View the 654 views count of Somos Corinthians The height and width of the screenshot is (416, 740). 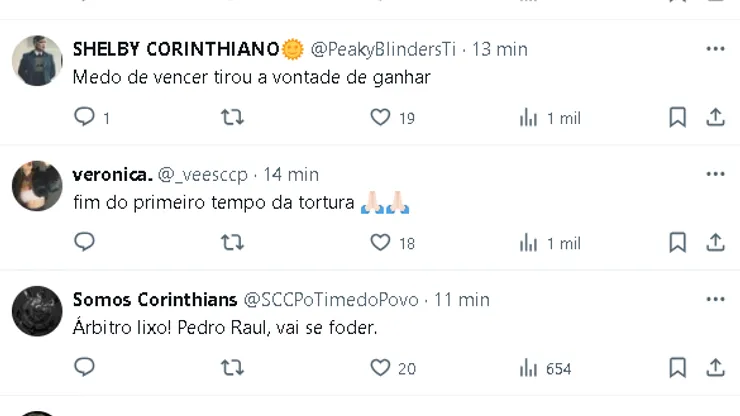(546, 368)
